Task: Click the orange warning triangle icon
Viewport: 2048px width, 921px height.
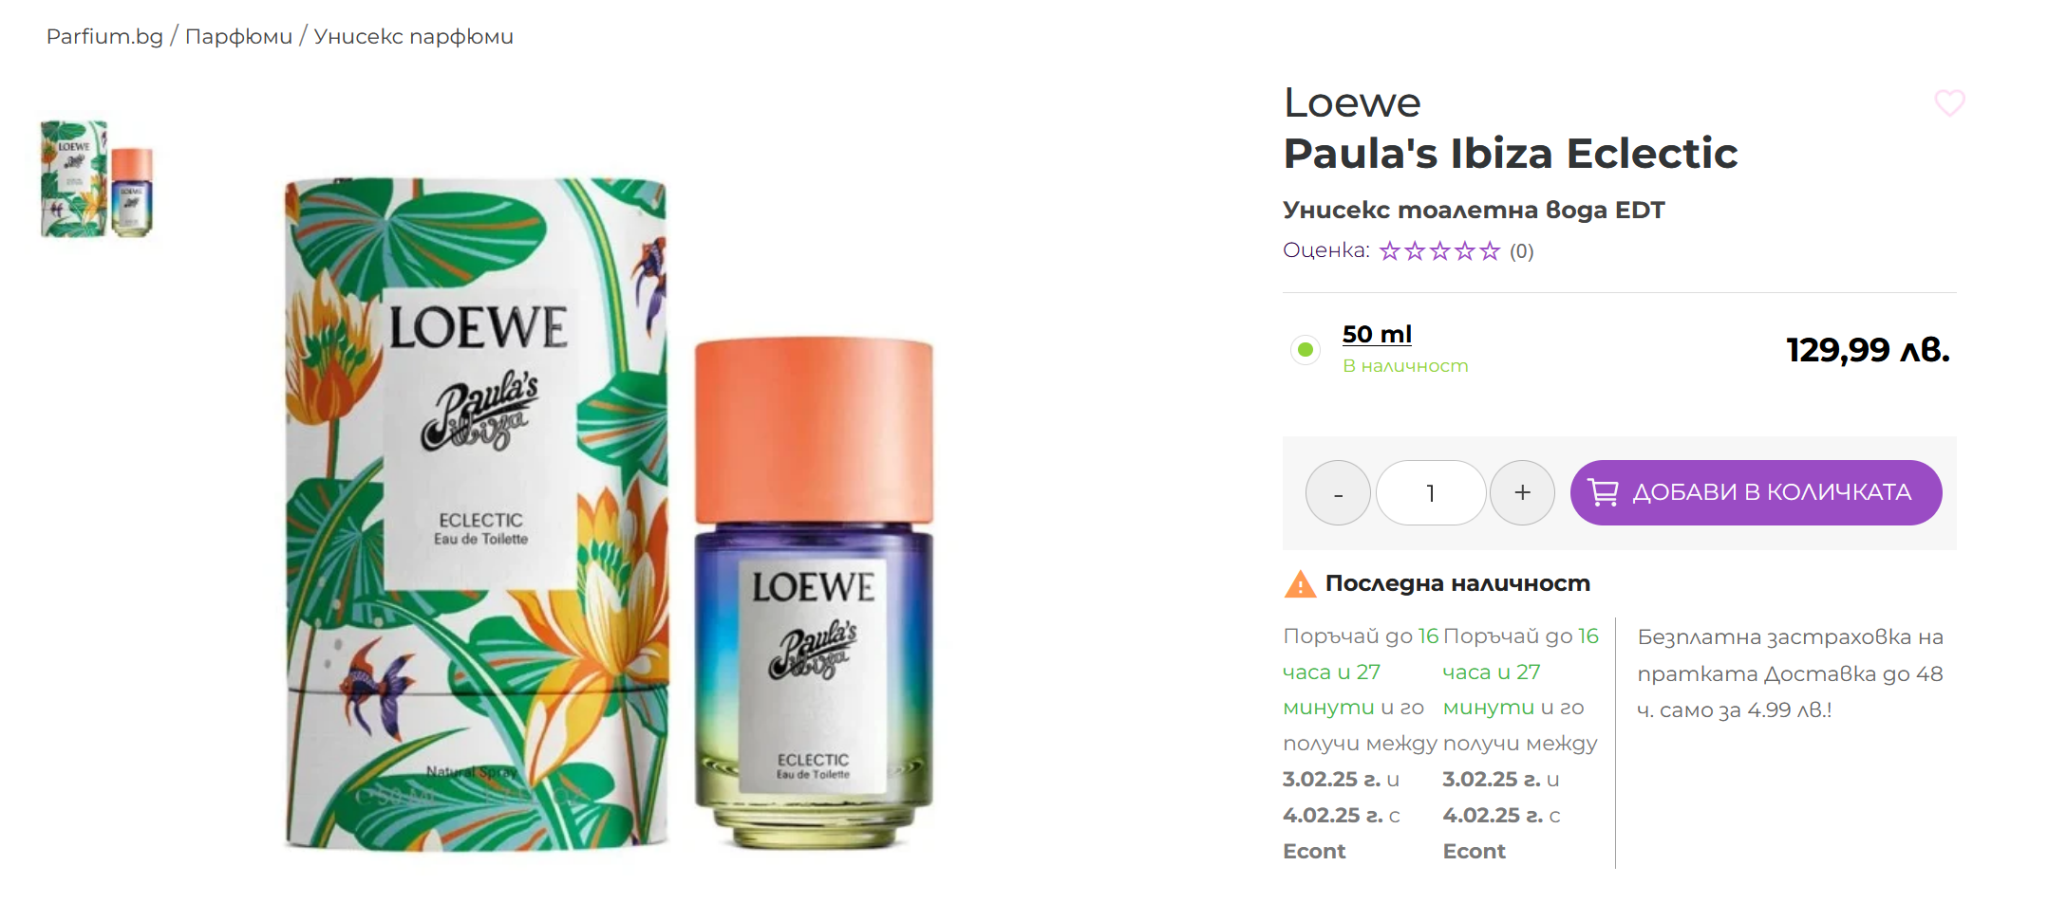Action: tap(1300, 584)
